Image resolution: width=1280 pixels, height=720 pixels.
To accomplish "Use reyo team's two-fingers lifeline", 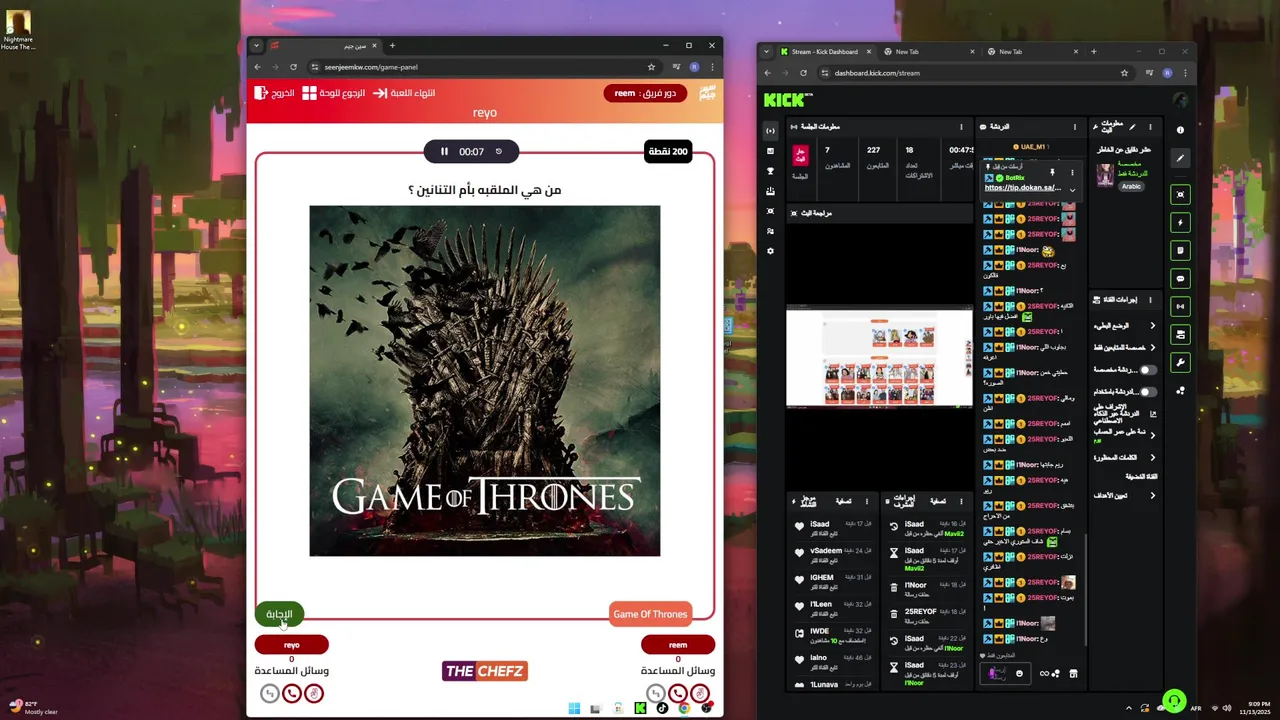I will 314,693.
